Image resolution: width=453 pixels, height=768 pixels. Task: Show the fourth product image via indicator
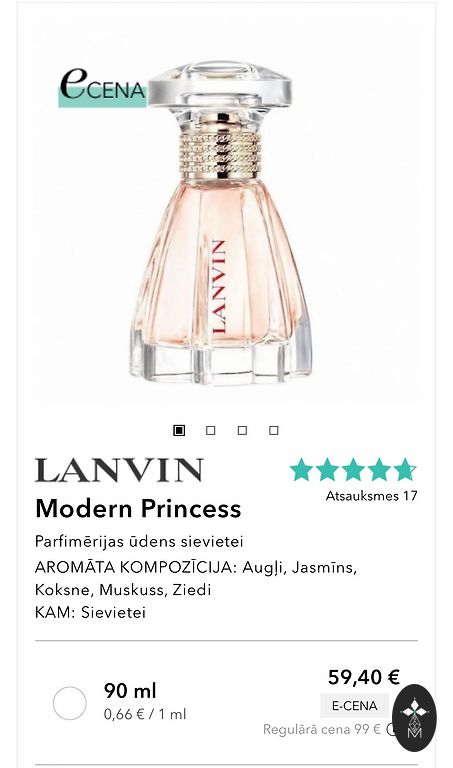click(x=274, y=431)
